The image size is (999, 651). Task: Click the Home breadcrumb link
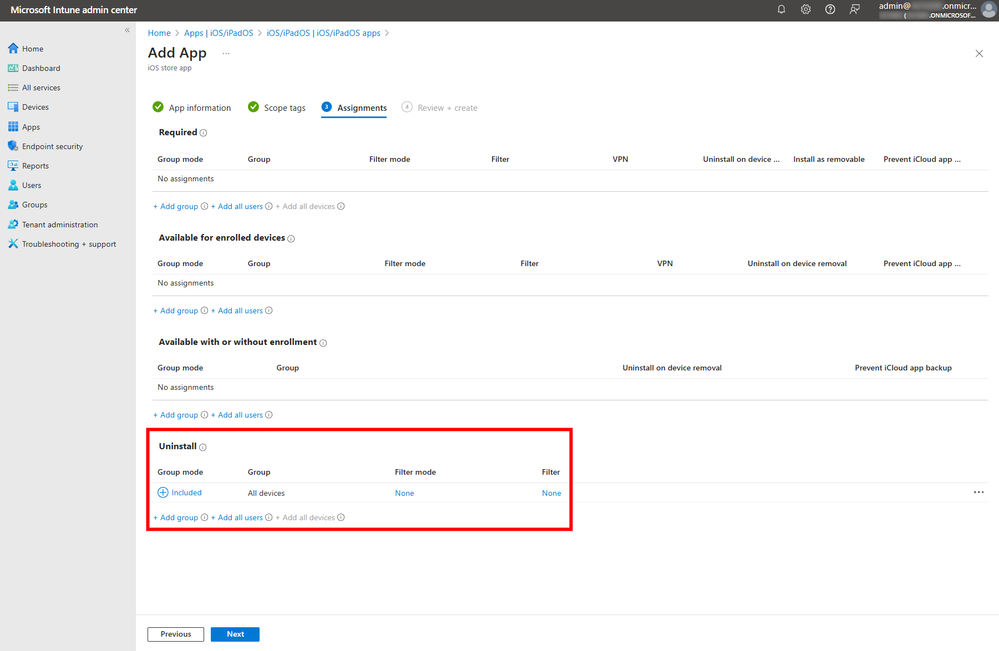159,33
